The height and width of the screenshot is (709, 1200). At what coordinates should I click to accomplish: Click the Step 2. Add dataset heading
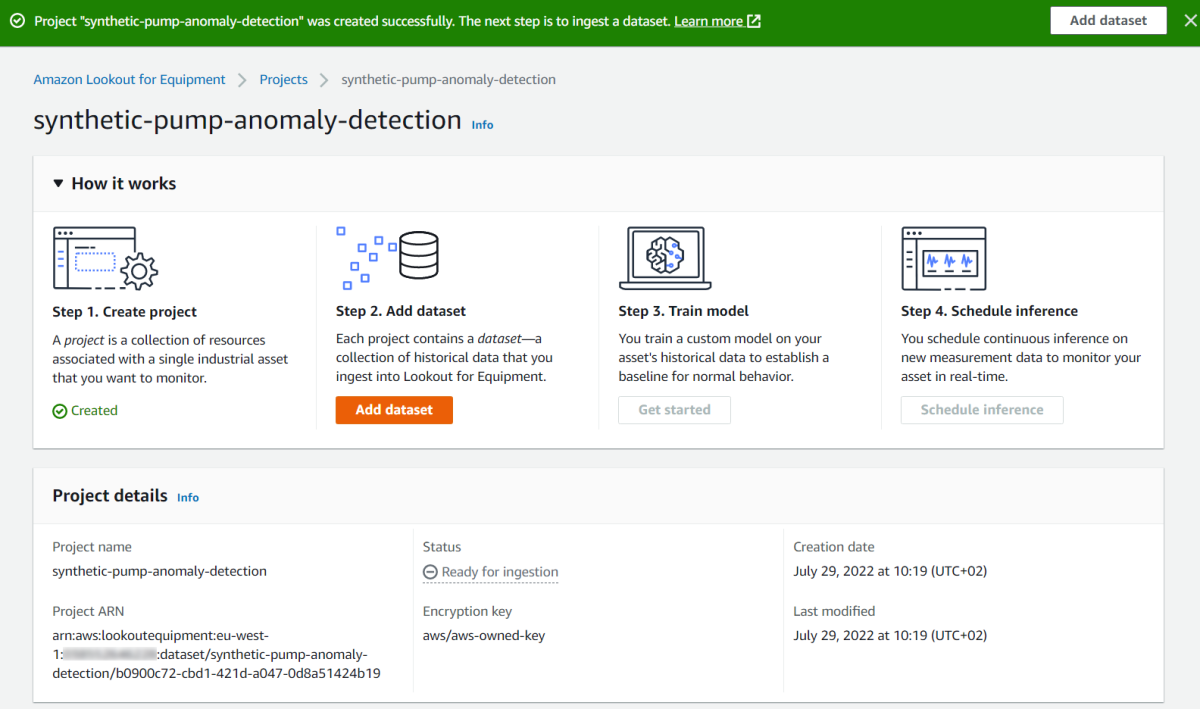[x=401, y=311]
